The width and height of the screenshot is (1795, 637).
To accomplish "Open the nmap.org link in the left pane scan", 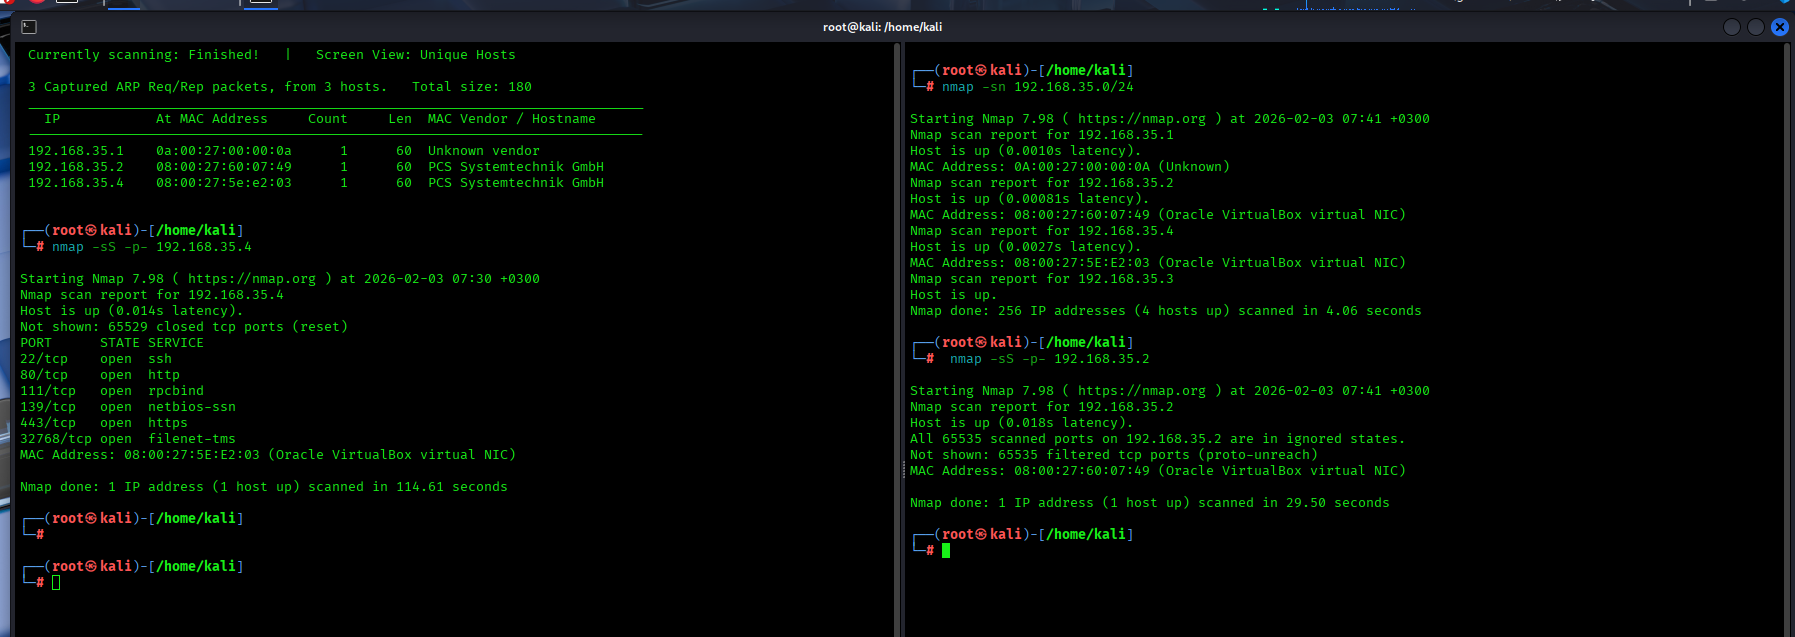I will pyautogui.click(x=252, y=279).
